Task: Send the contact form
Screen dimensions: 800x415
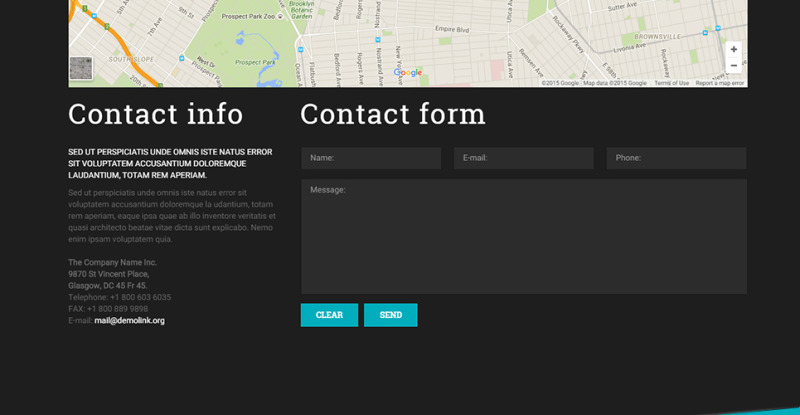Action: 390,315
